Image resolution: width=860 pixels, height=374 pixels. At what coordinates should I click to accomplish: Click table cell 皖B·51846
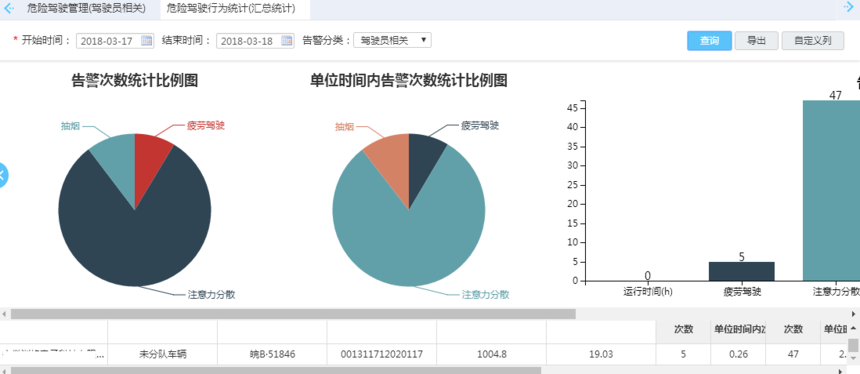pos(273,354)
